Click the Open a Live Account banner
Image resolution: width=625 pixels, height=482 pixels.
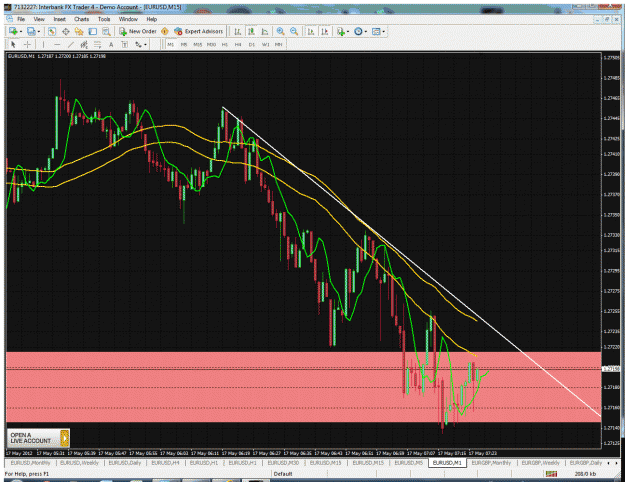[38, 438]
